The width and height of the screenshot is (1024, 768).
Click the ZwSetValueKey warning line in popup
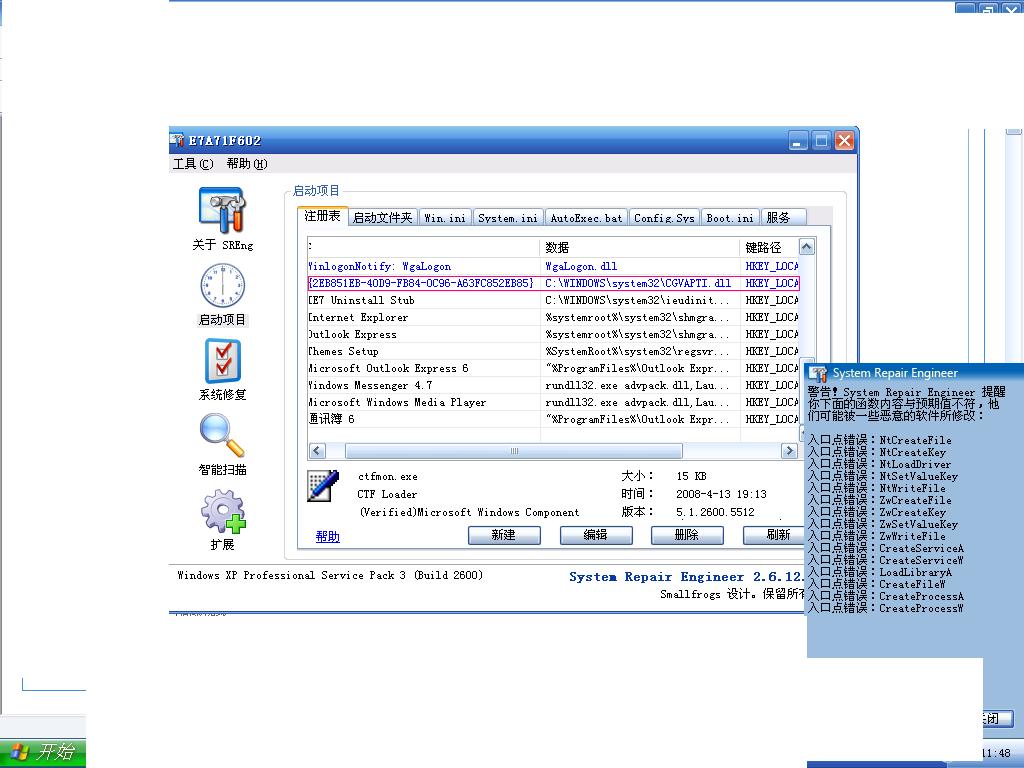coord(883,524)
